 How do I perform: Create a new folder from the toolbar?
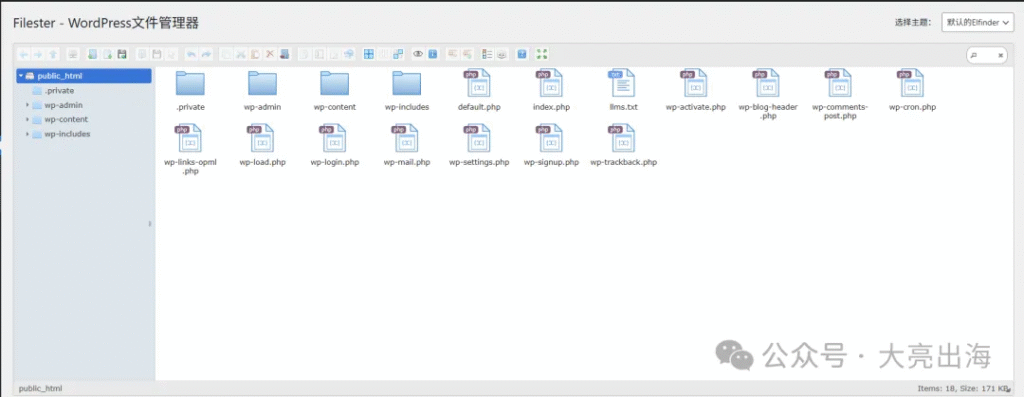click(92, 54)
